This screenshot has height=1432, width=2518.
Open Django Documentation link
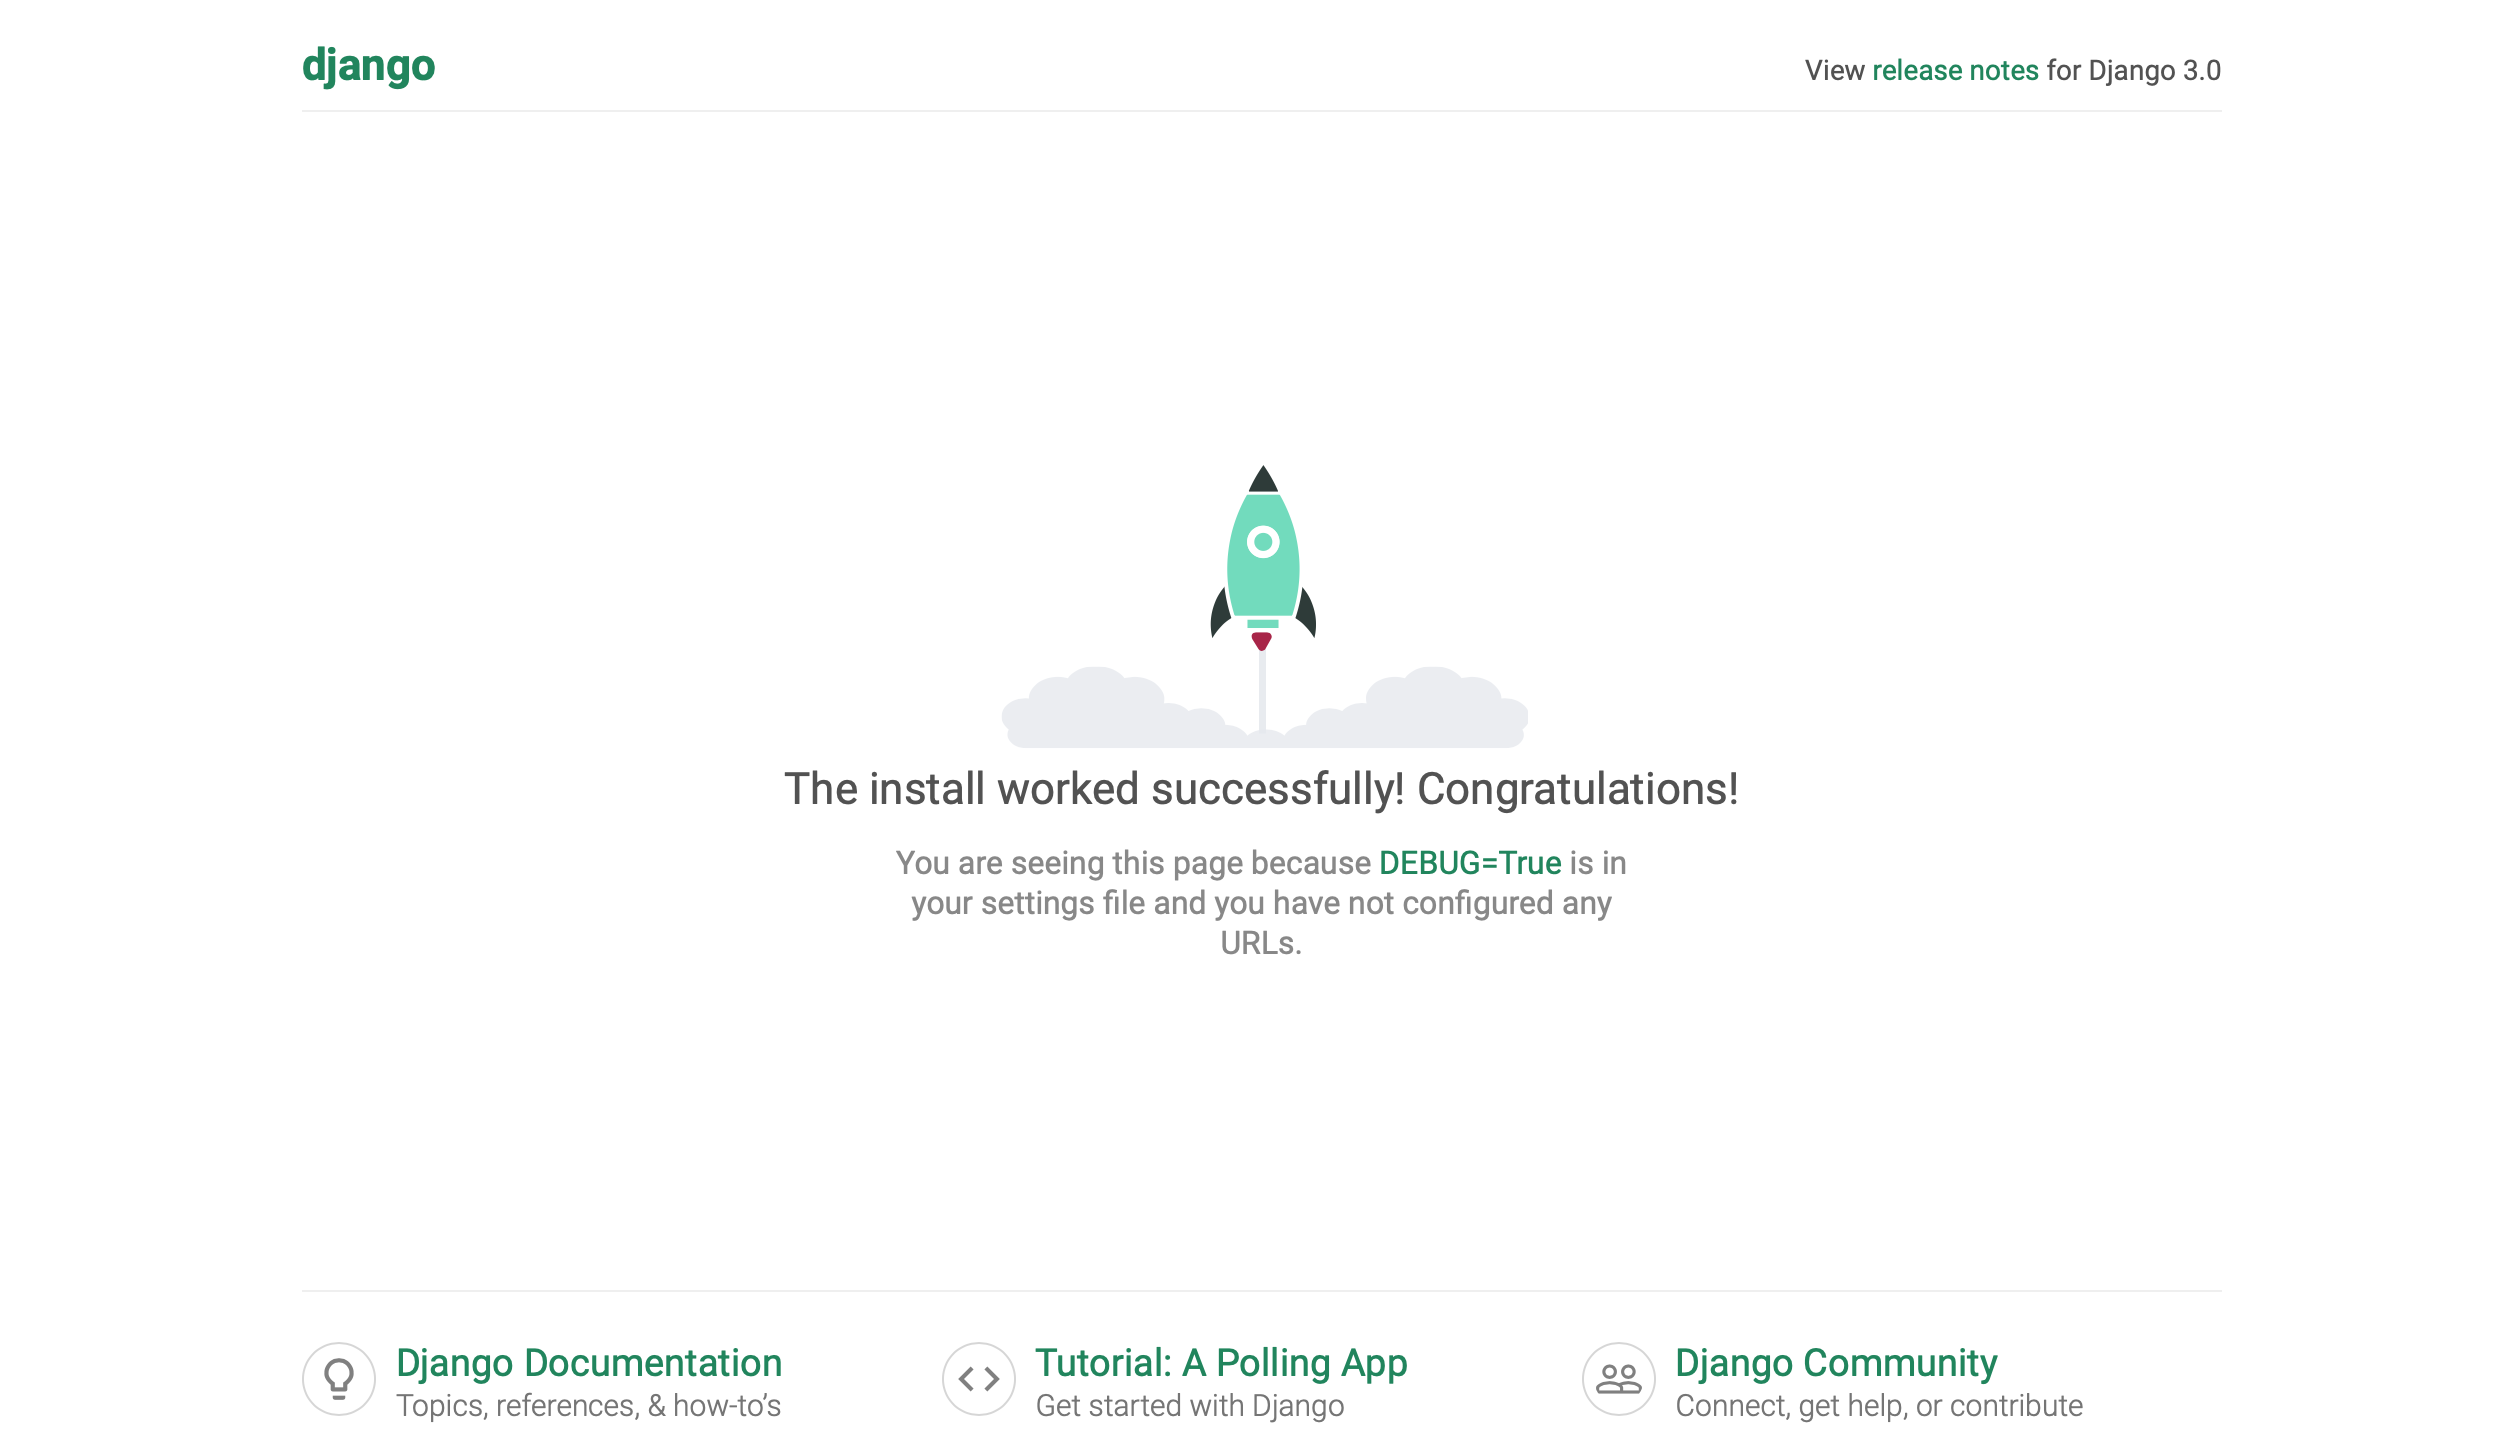(588, 1362)
